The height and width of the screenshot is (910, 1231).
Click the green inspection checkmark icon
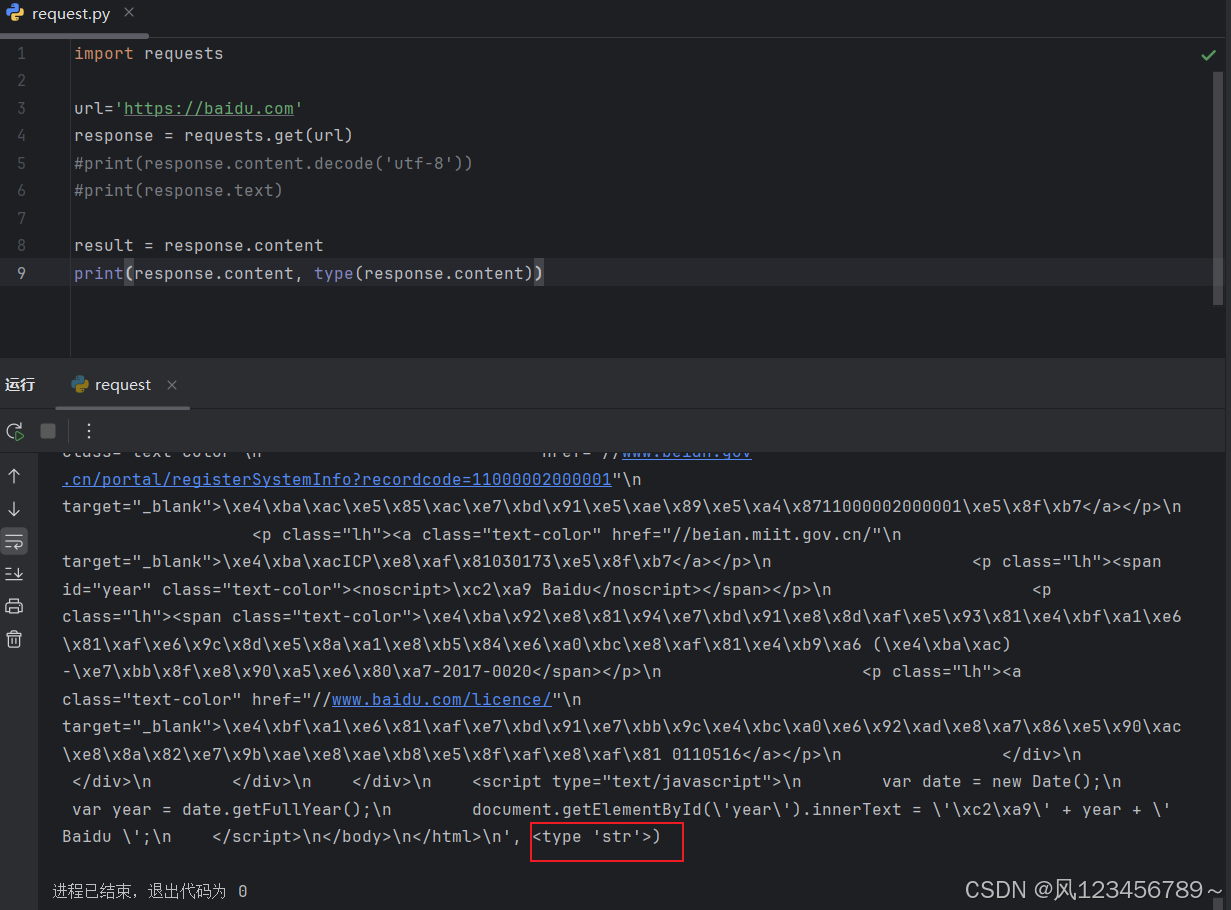click(x=1208, y=55)
